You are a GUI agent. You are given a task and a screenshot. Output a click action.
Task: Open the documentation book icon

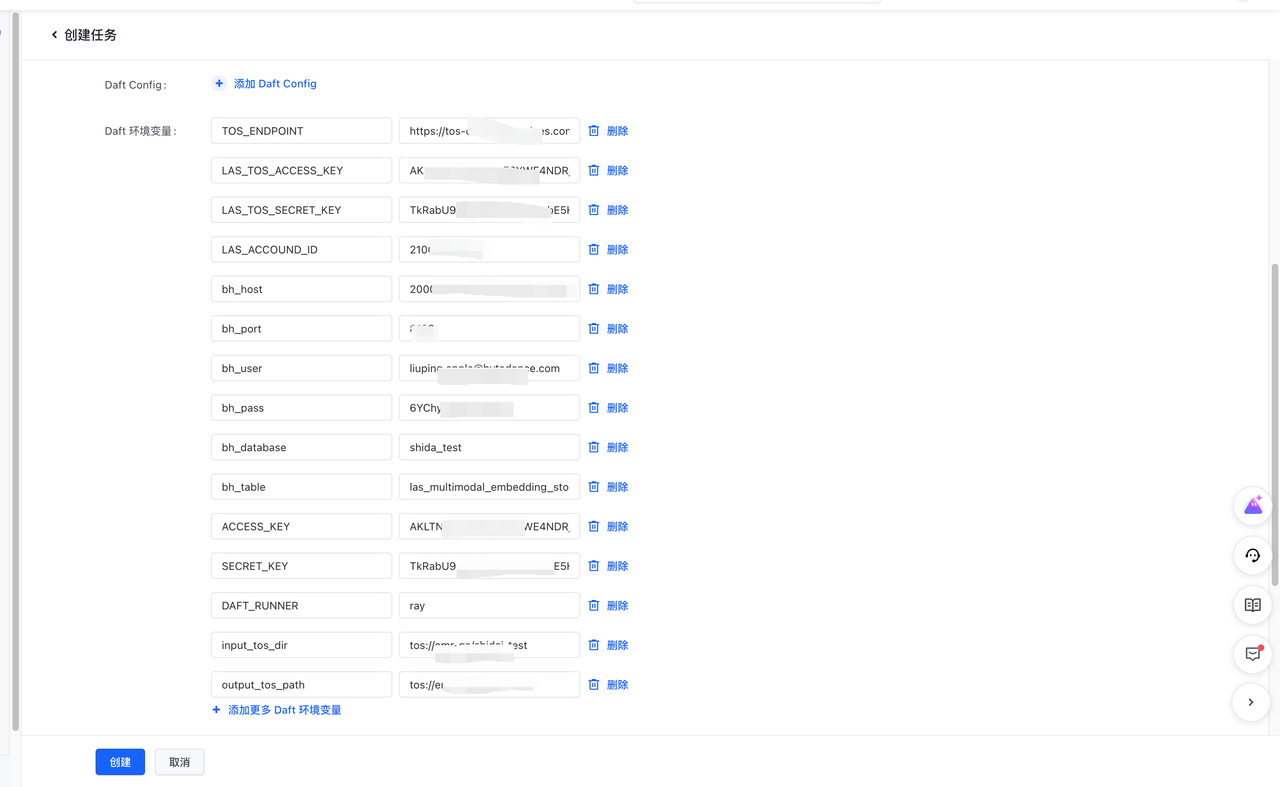1253,605
